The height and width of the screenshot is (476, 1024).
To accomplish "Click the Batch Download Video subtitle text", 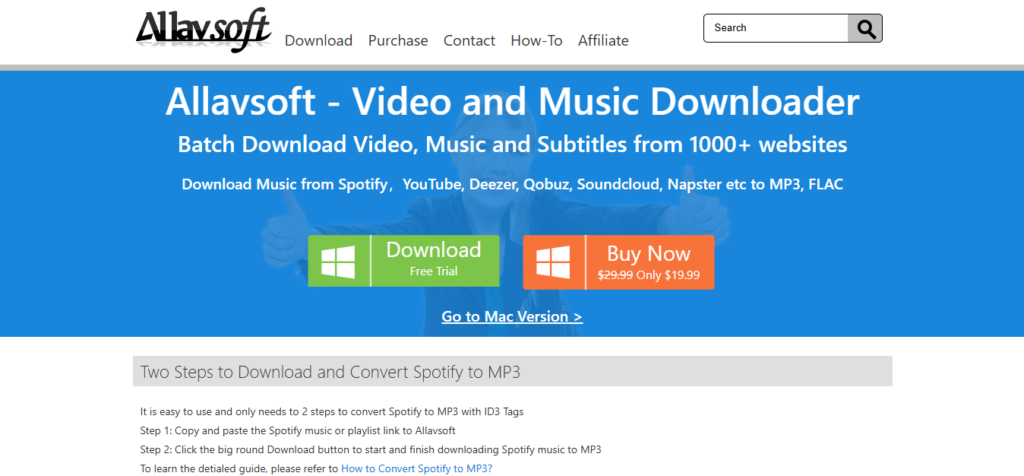I will pos(512,145).
